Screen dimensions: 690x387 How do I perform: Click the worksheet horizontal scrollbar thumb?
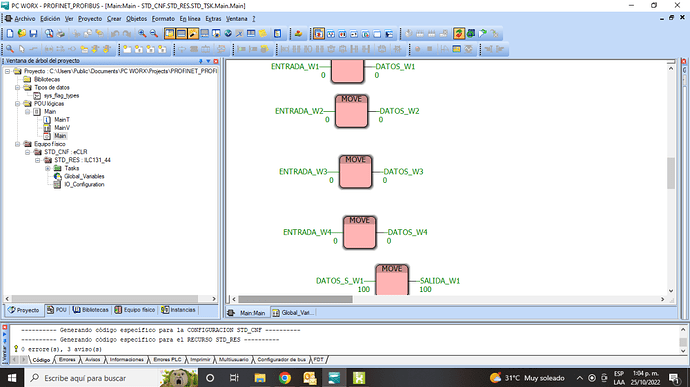pos(295,299)
